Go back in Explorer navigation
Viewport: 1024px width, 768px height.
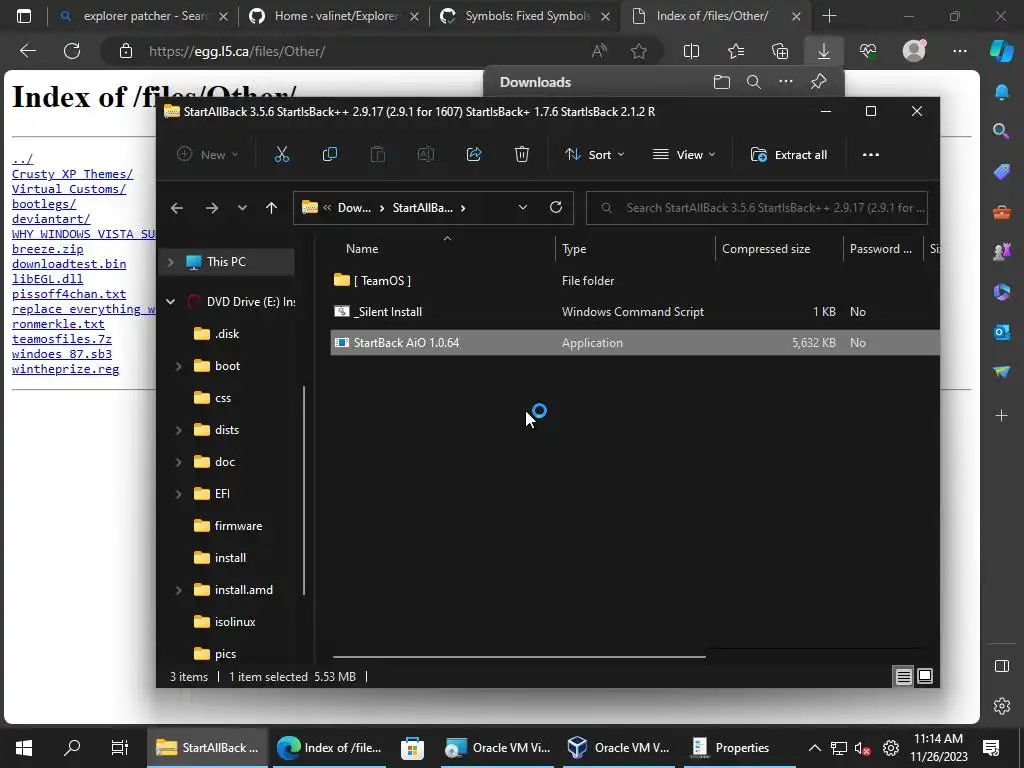(177, 208)
